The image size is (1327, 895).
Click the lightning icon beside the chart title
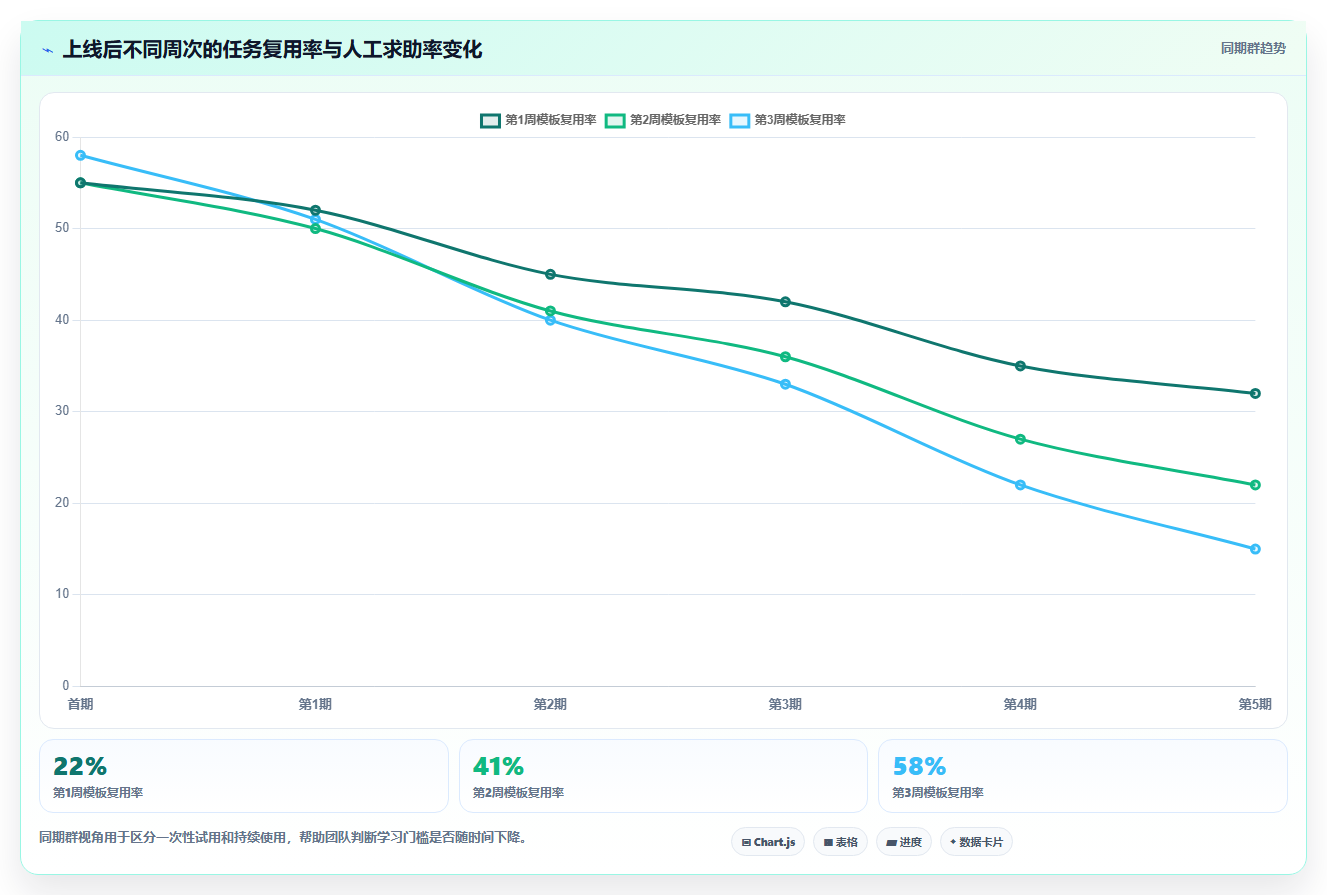[x=48, y=50]
